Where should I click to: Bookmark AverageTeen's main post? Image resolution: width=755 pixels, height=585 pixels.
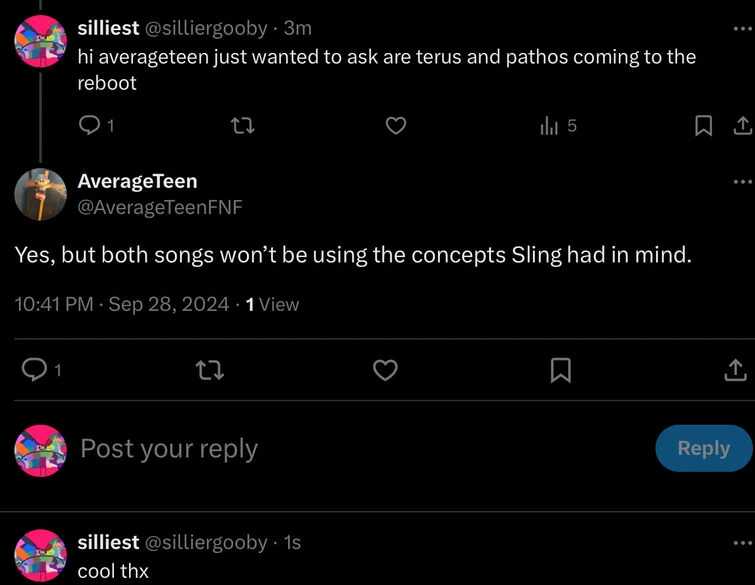tap(561, 370)
